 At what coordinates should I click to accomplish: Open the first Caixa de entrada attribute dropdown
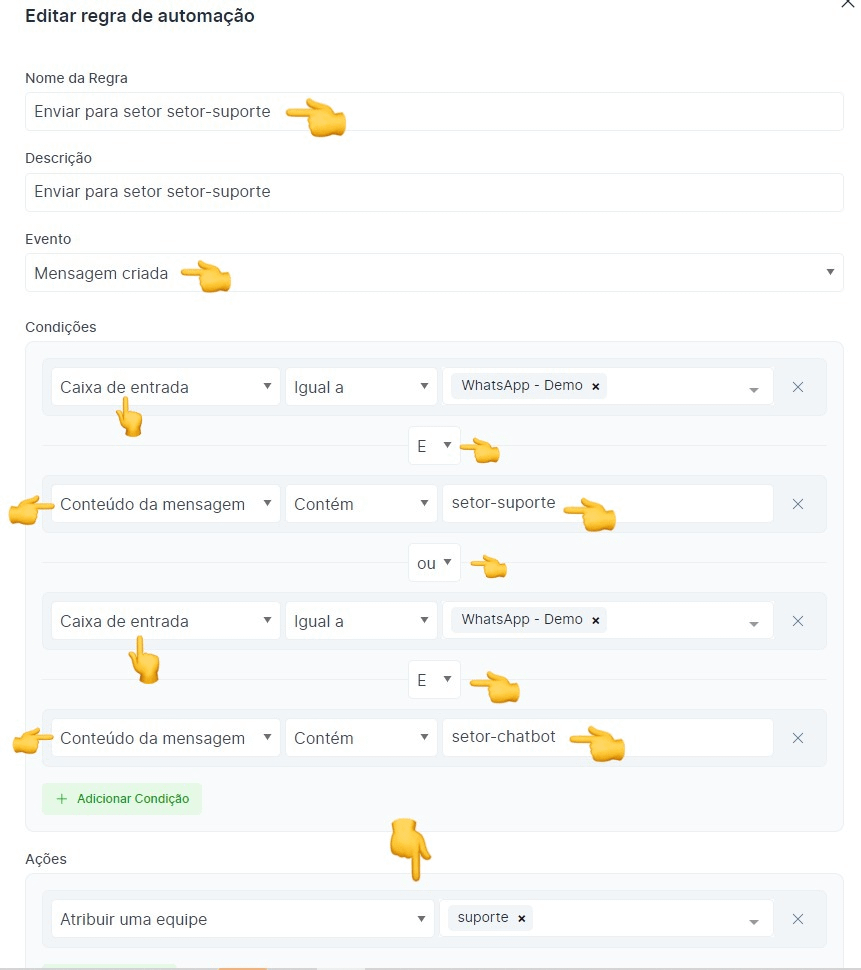(x=165, y=387)
